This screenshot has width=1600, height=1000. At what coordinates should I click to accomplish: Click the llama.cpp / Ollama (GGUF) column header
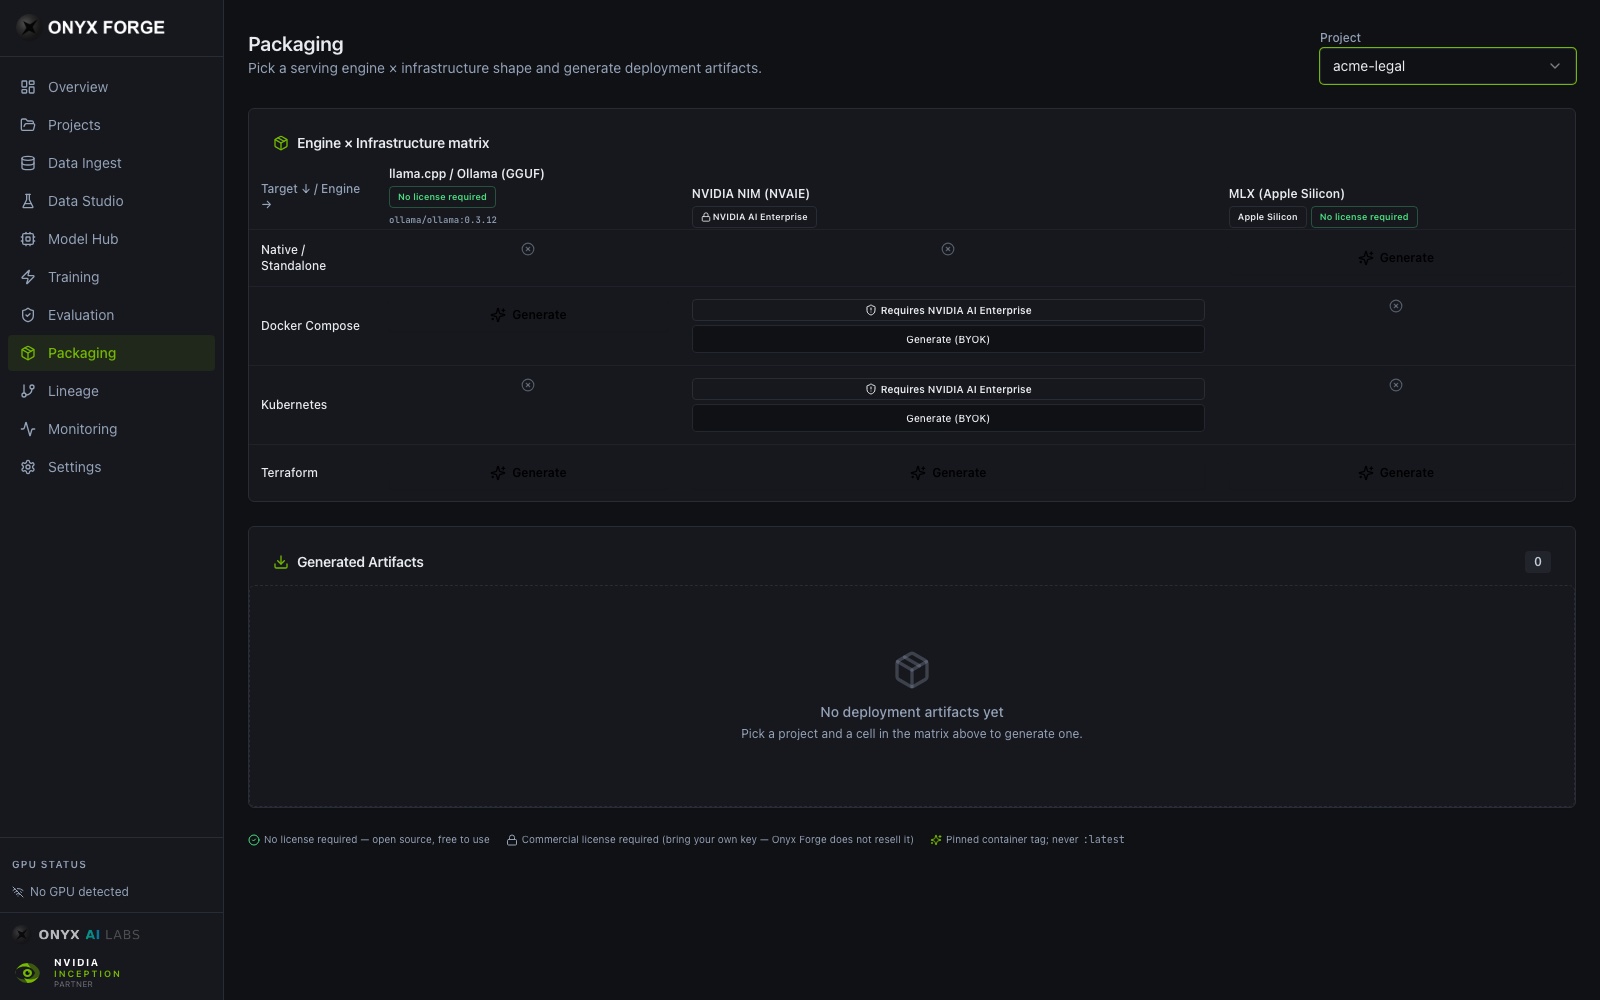[467, 174]
